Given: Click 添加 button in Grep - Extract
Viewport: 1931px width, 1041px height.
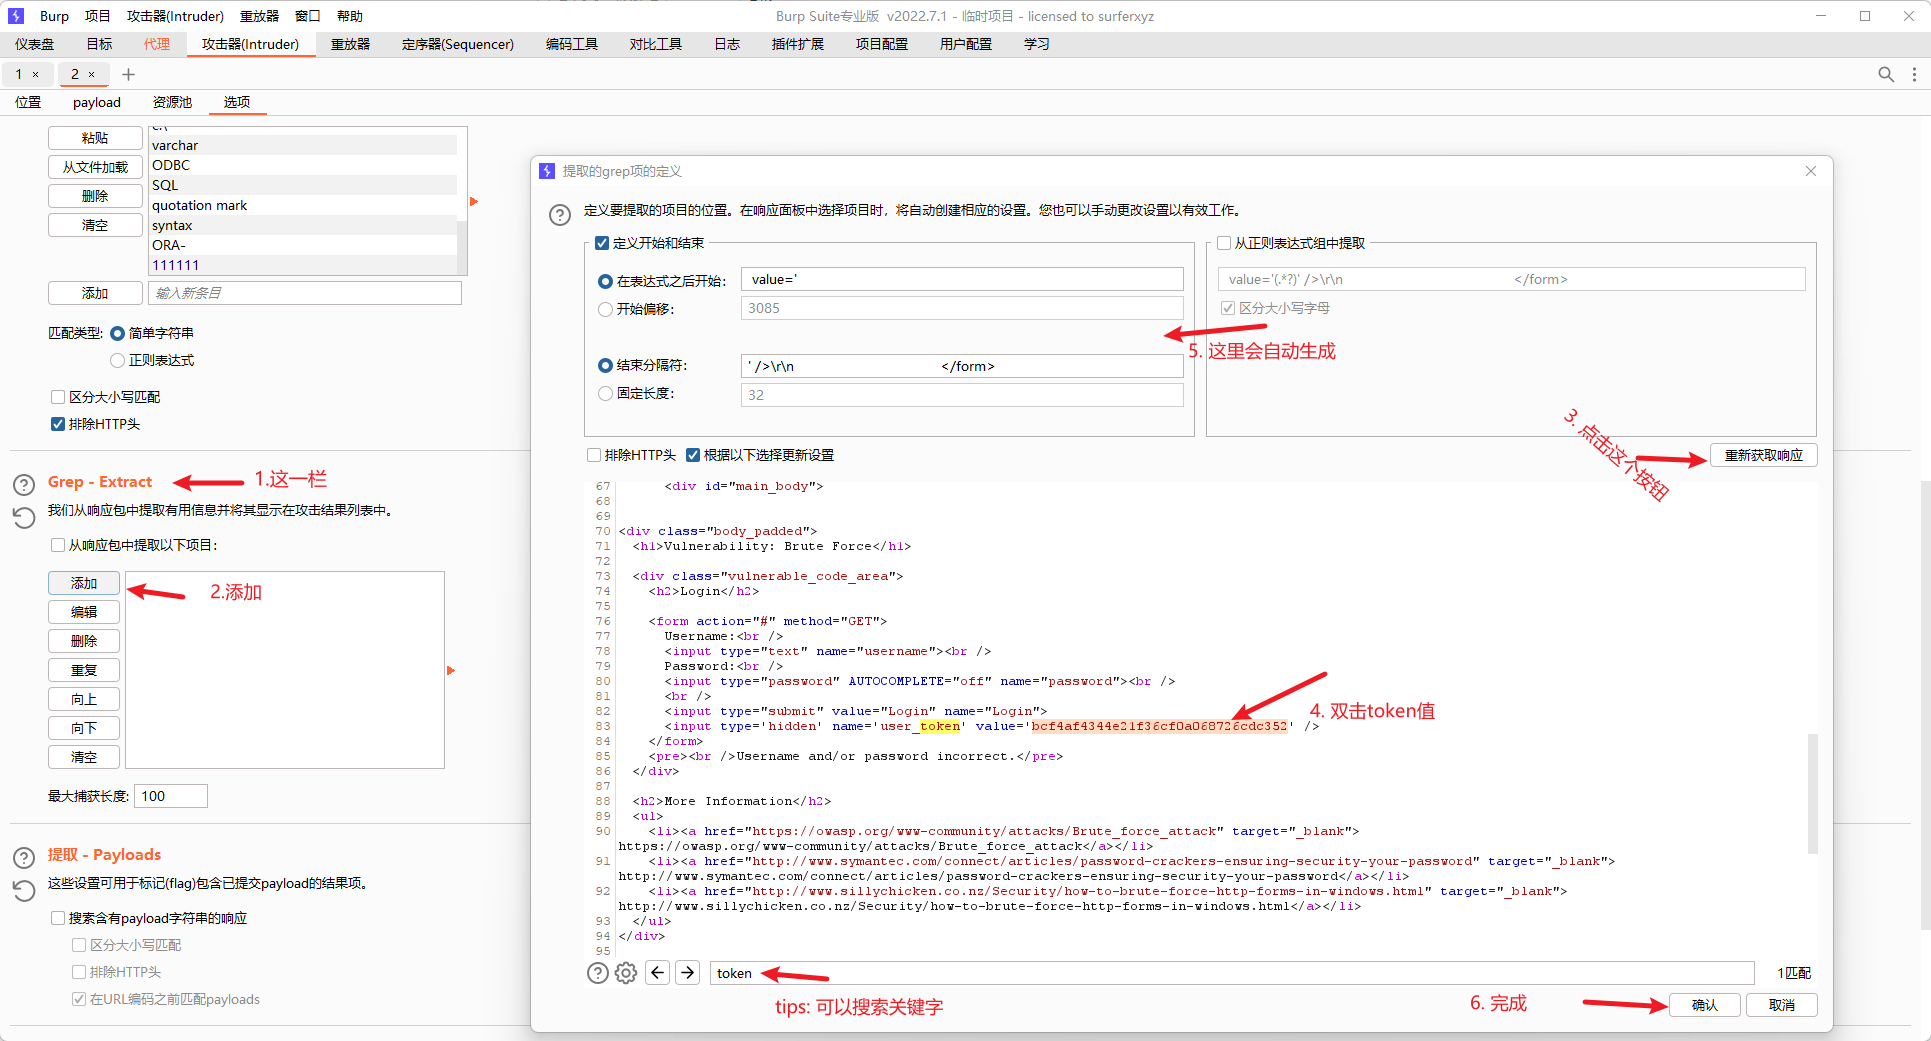Looking at the screenshot, I should 84,583.
